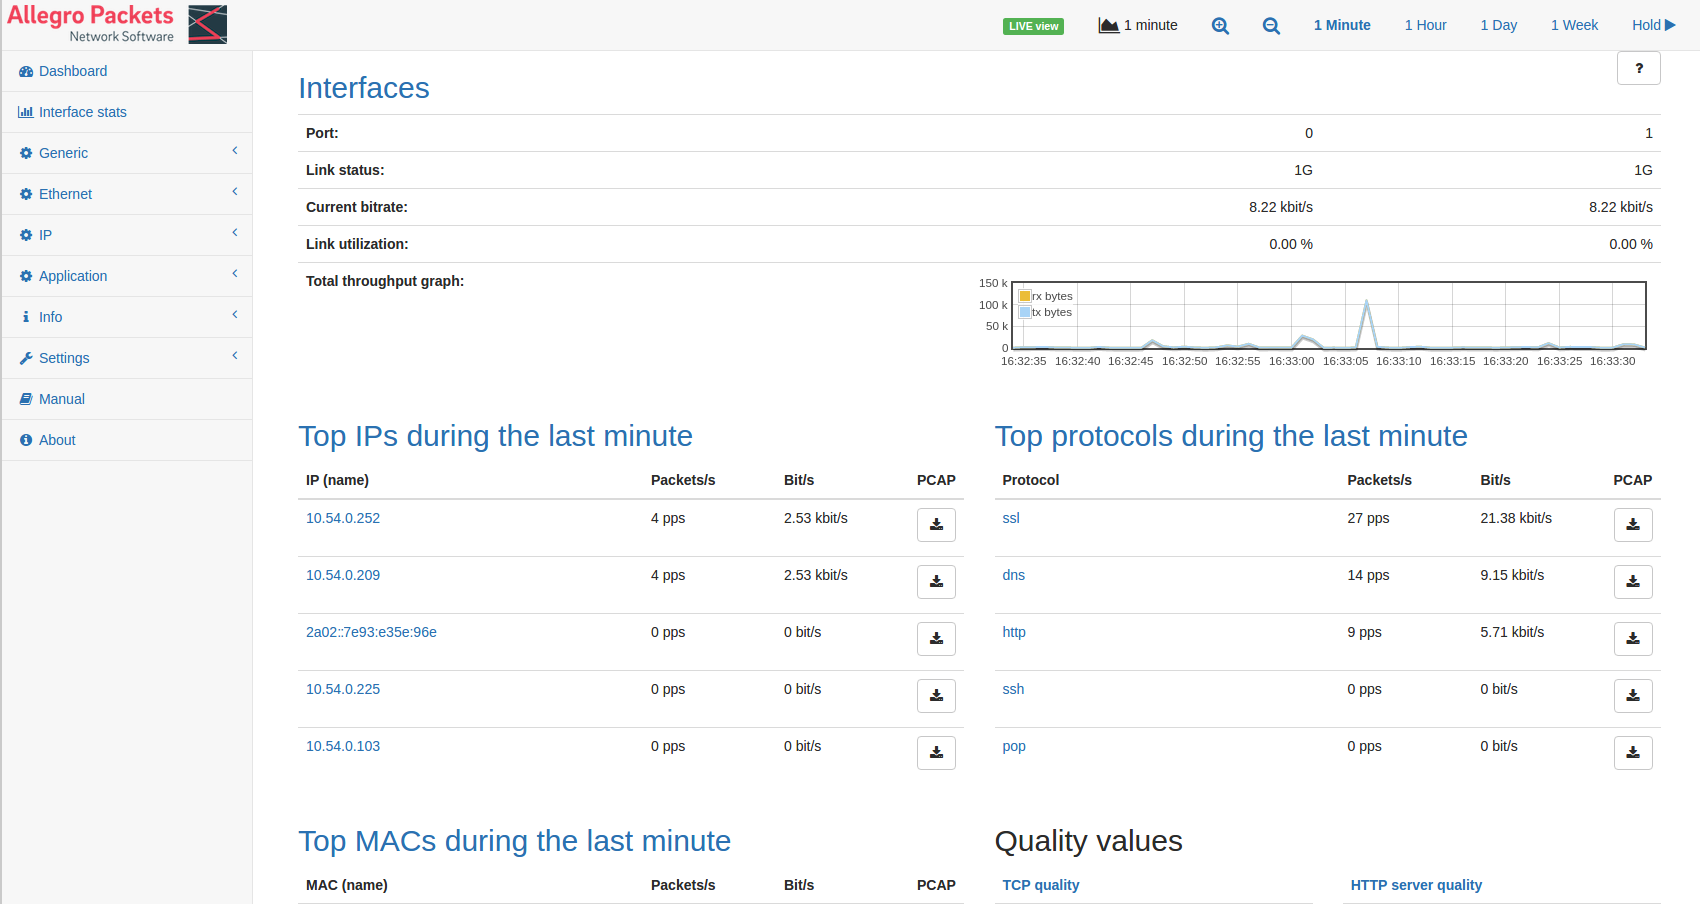Viewport: 1700px width, 904px height.
Task: Download PCAP for the dns protocol
Action: [x=1633, y=582]
